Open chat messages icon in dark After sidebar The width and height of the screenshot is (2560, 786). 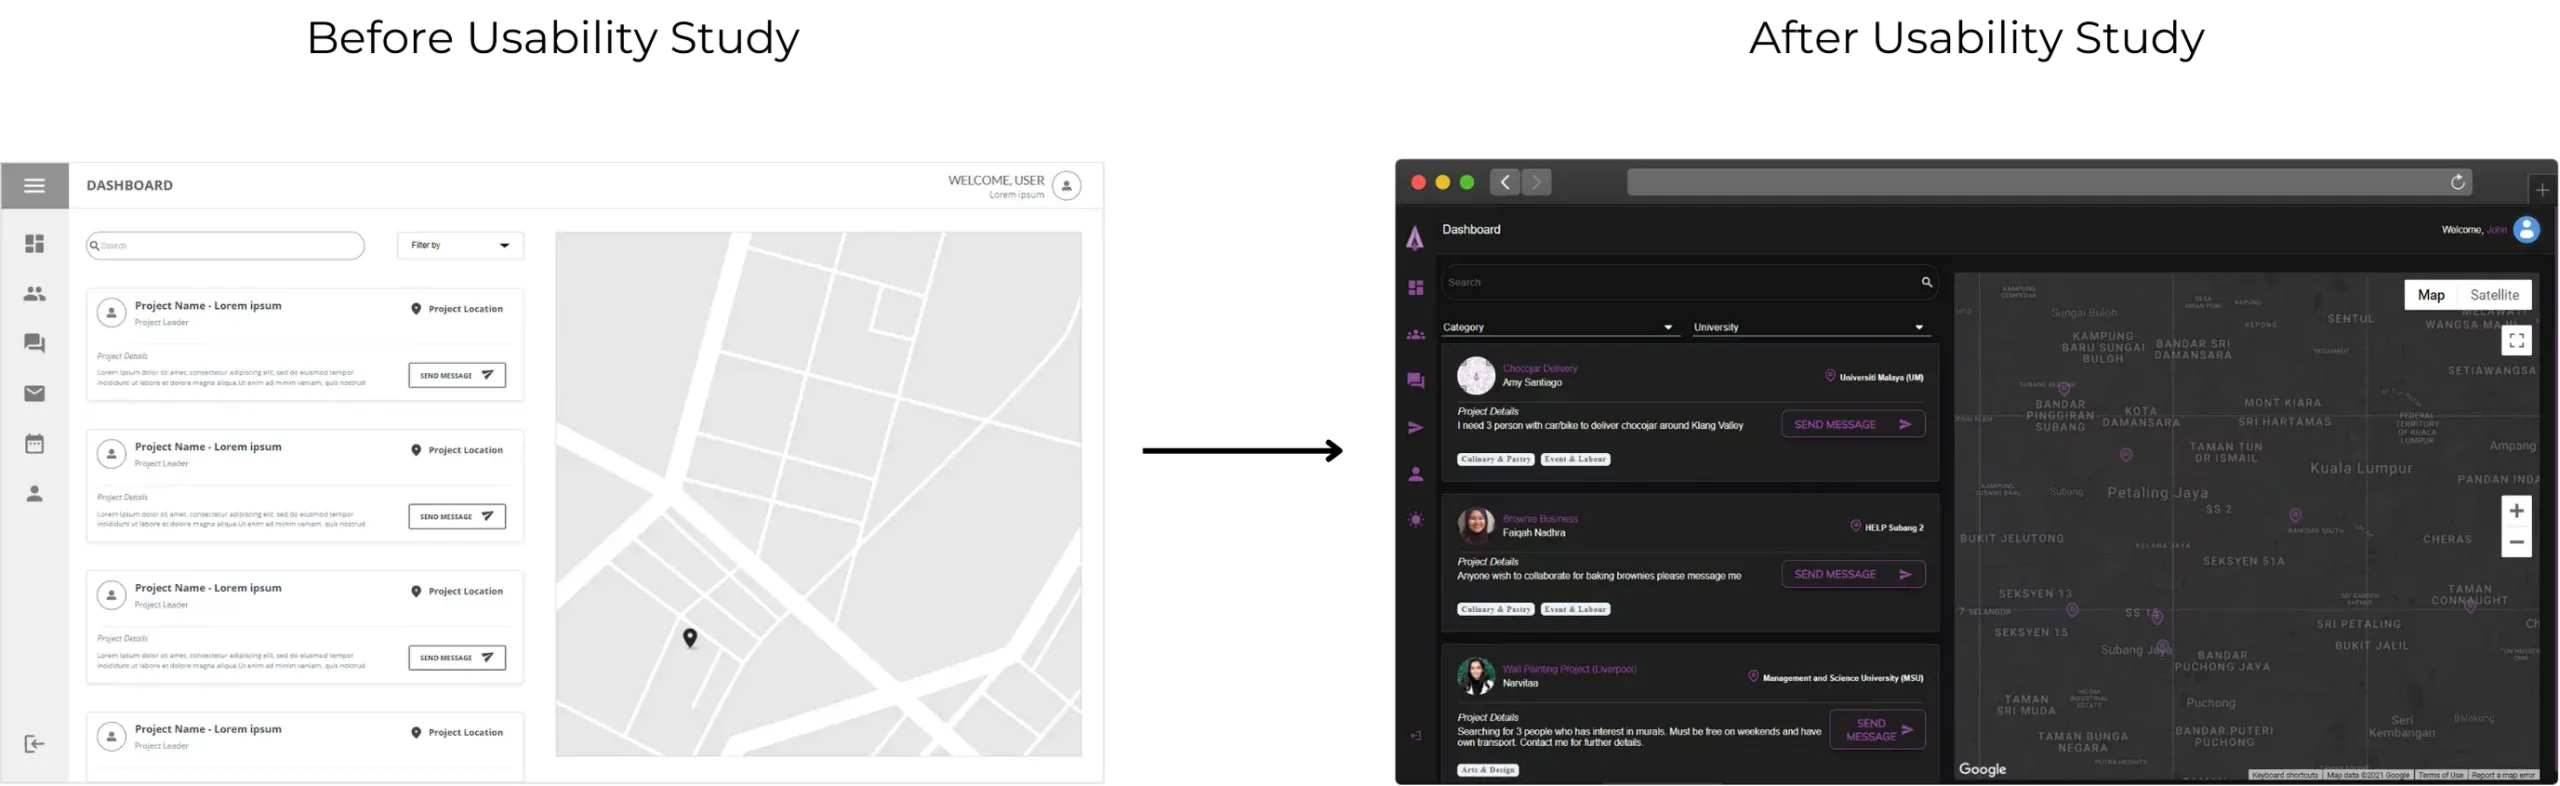coord(1415,380)
